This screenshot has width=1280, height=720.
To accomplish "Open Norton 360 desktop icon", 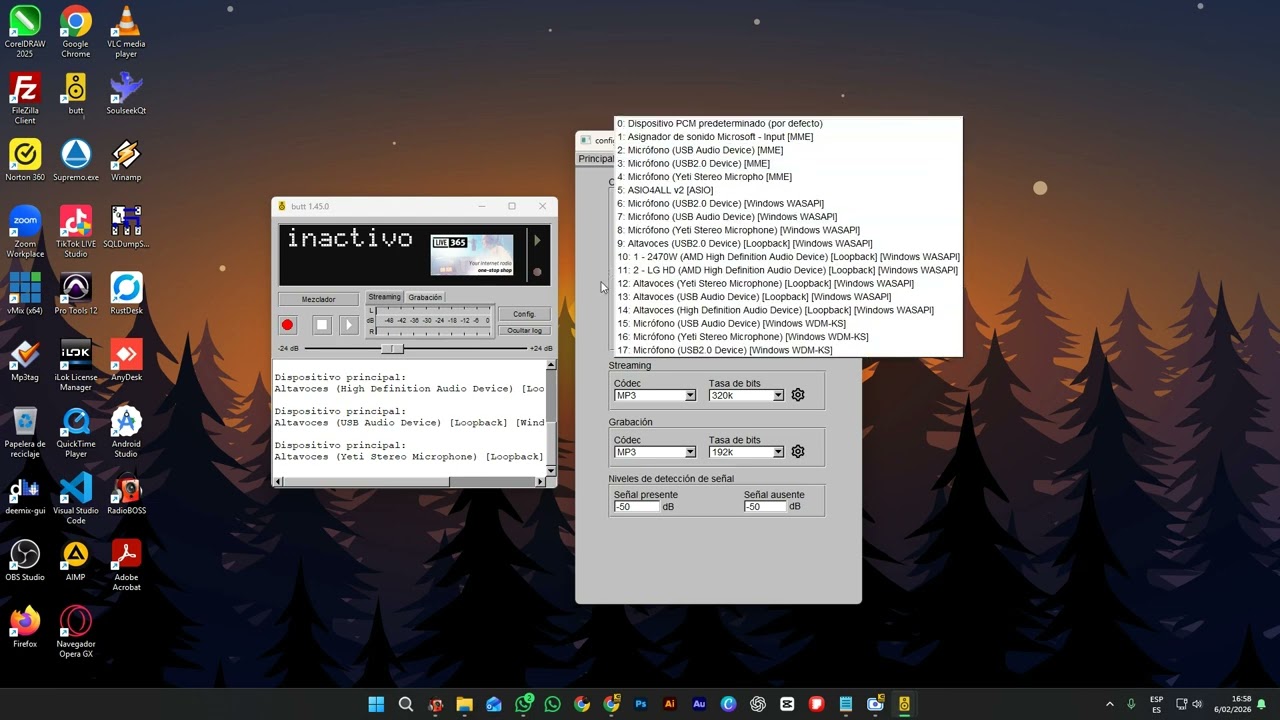I will (x=25, y=160).
